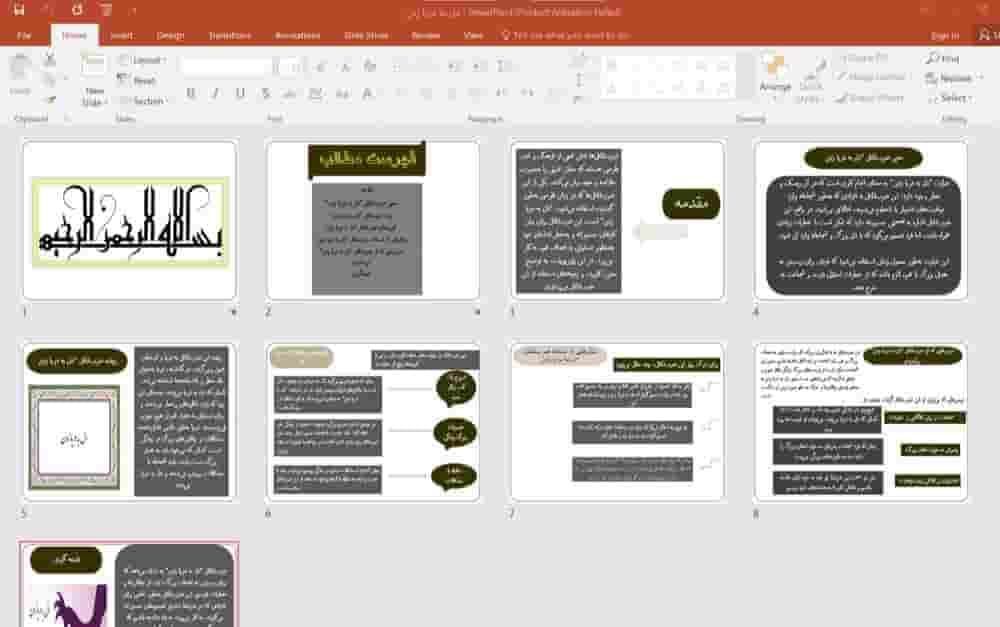Select slide 8 thumbnail
The width and height of the screenshot is (1000, 627).
coord(860,422)
